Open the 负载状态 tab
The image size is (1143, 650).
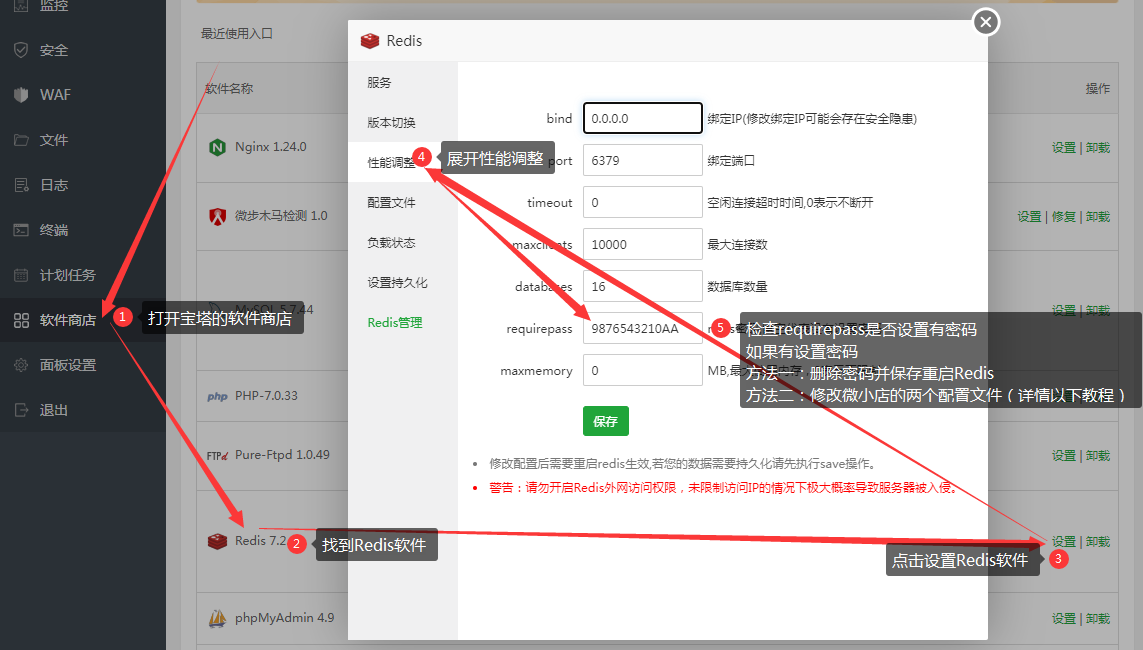coord(391,243)
